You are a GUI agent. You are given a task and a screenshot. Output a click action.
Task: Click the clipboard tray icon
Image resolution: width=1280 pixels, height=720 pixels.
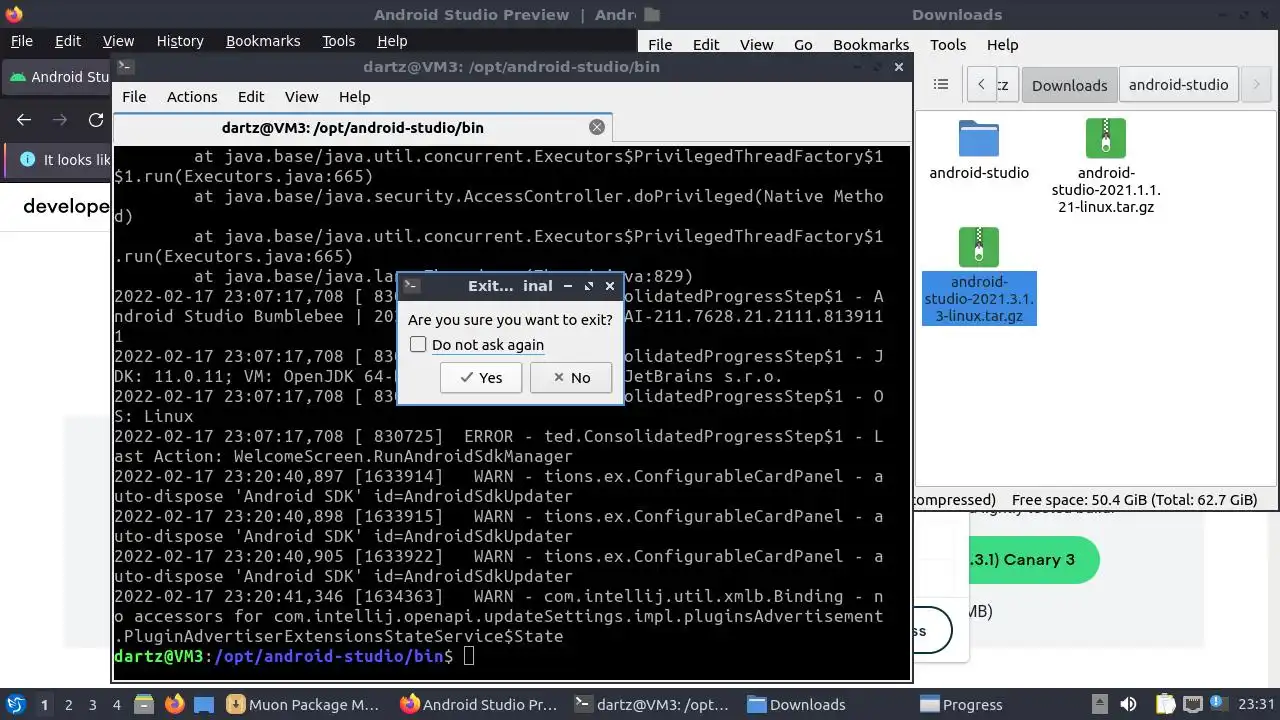coord(1164,704)
